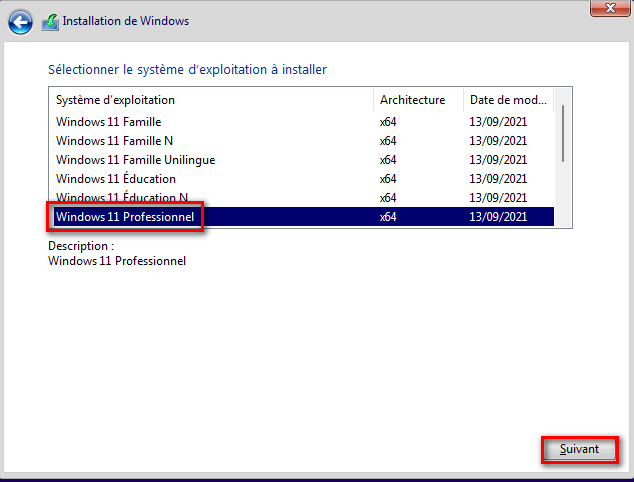
Task: Click the 13/09/2021 date in Famille Unilingue row
Action: click(x=497, y=160)
